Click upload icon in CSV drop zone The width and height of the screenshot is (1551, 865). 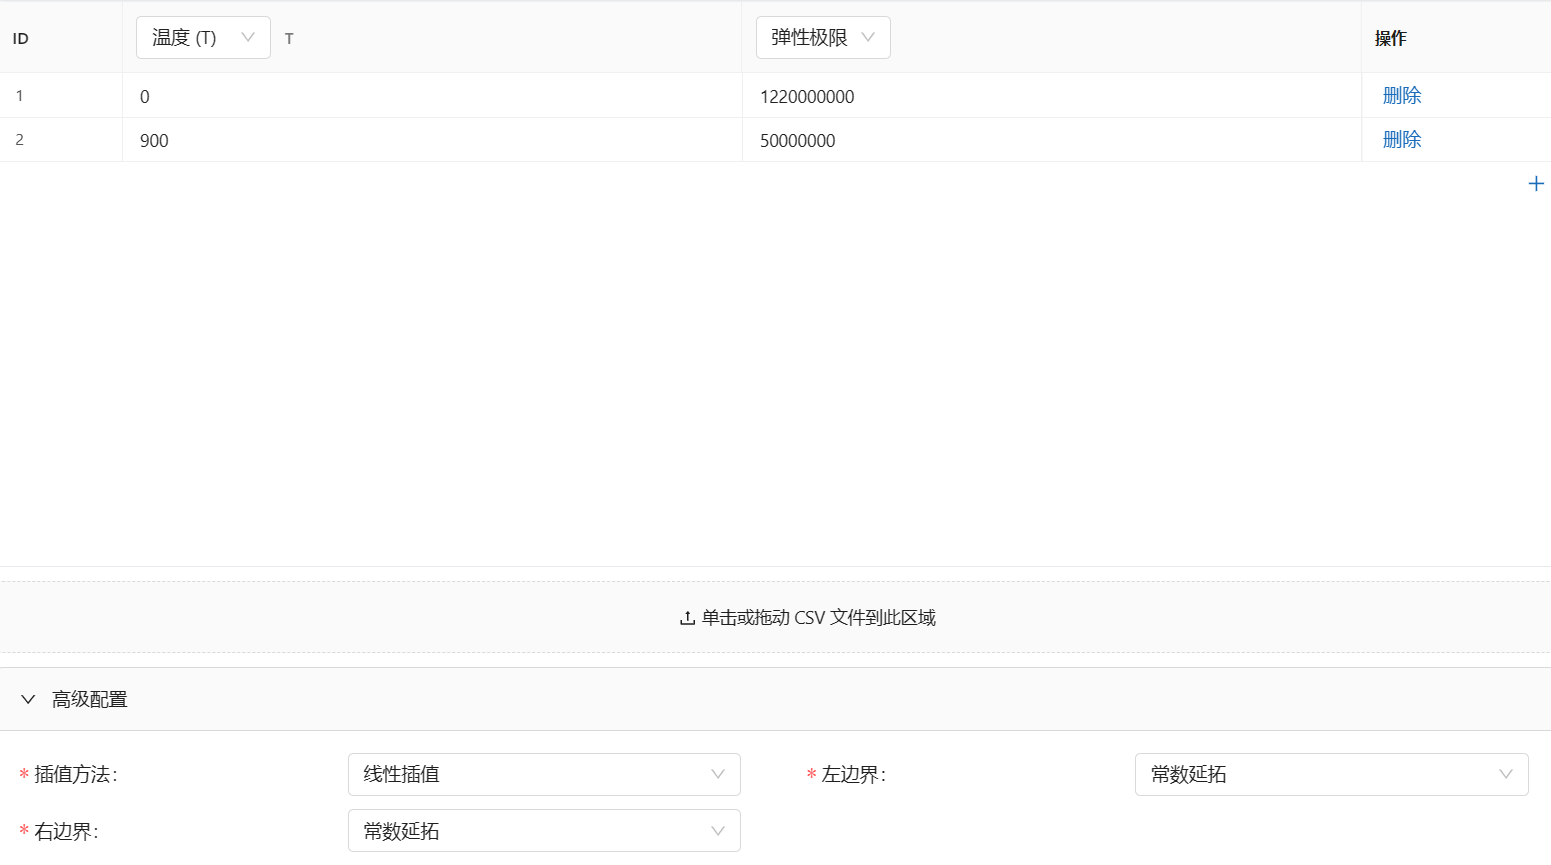687,618
